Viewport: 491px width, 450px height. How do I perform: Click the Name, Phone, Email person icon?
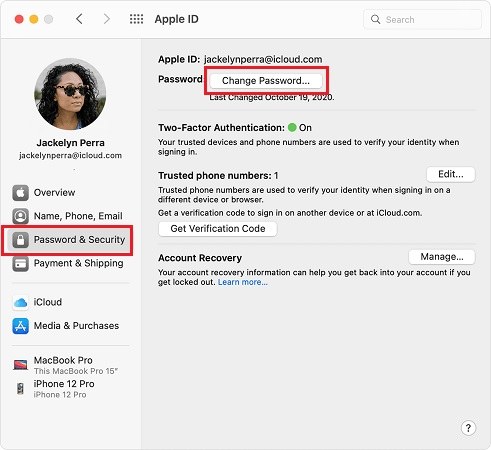[20, 216]
